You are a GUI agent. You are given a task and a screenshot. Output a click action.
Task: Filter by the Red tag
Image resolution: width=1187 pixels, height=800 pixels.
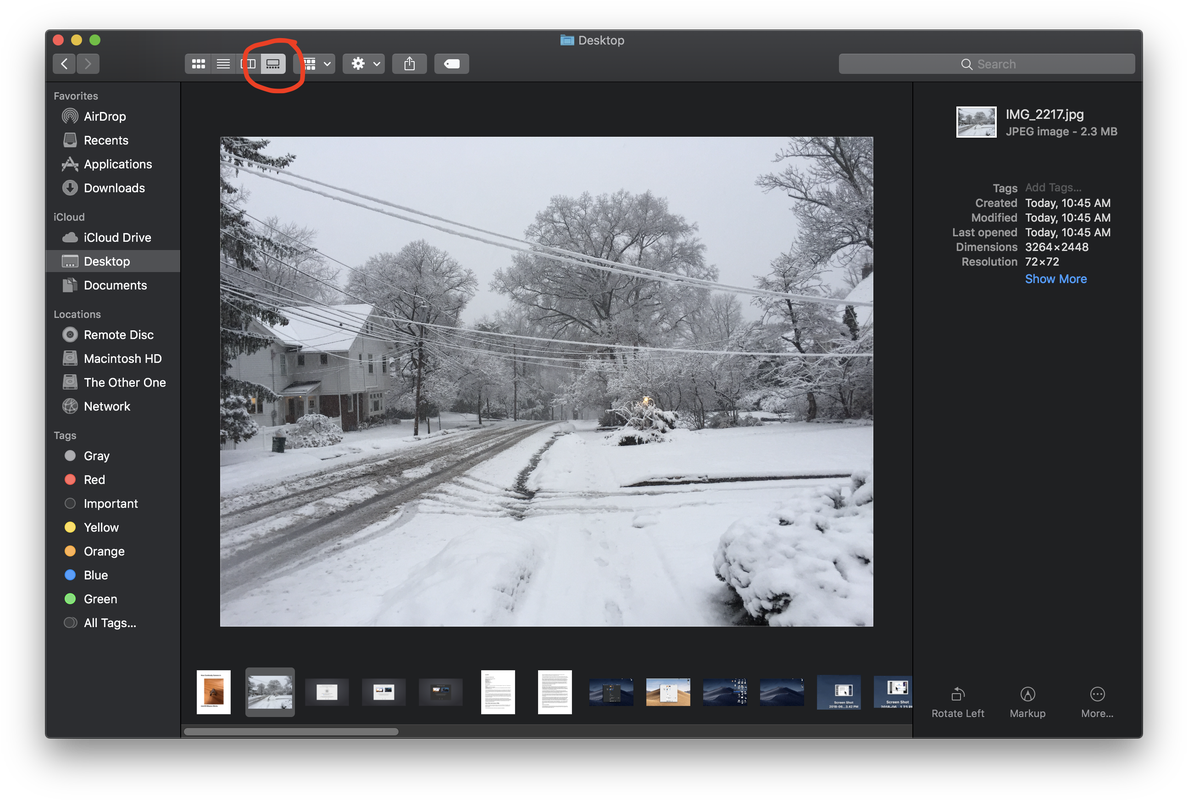[x=94, y=480]
